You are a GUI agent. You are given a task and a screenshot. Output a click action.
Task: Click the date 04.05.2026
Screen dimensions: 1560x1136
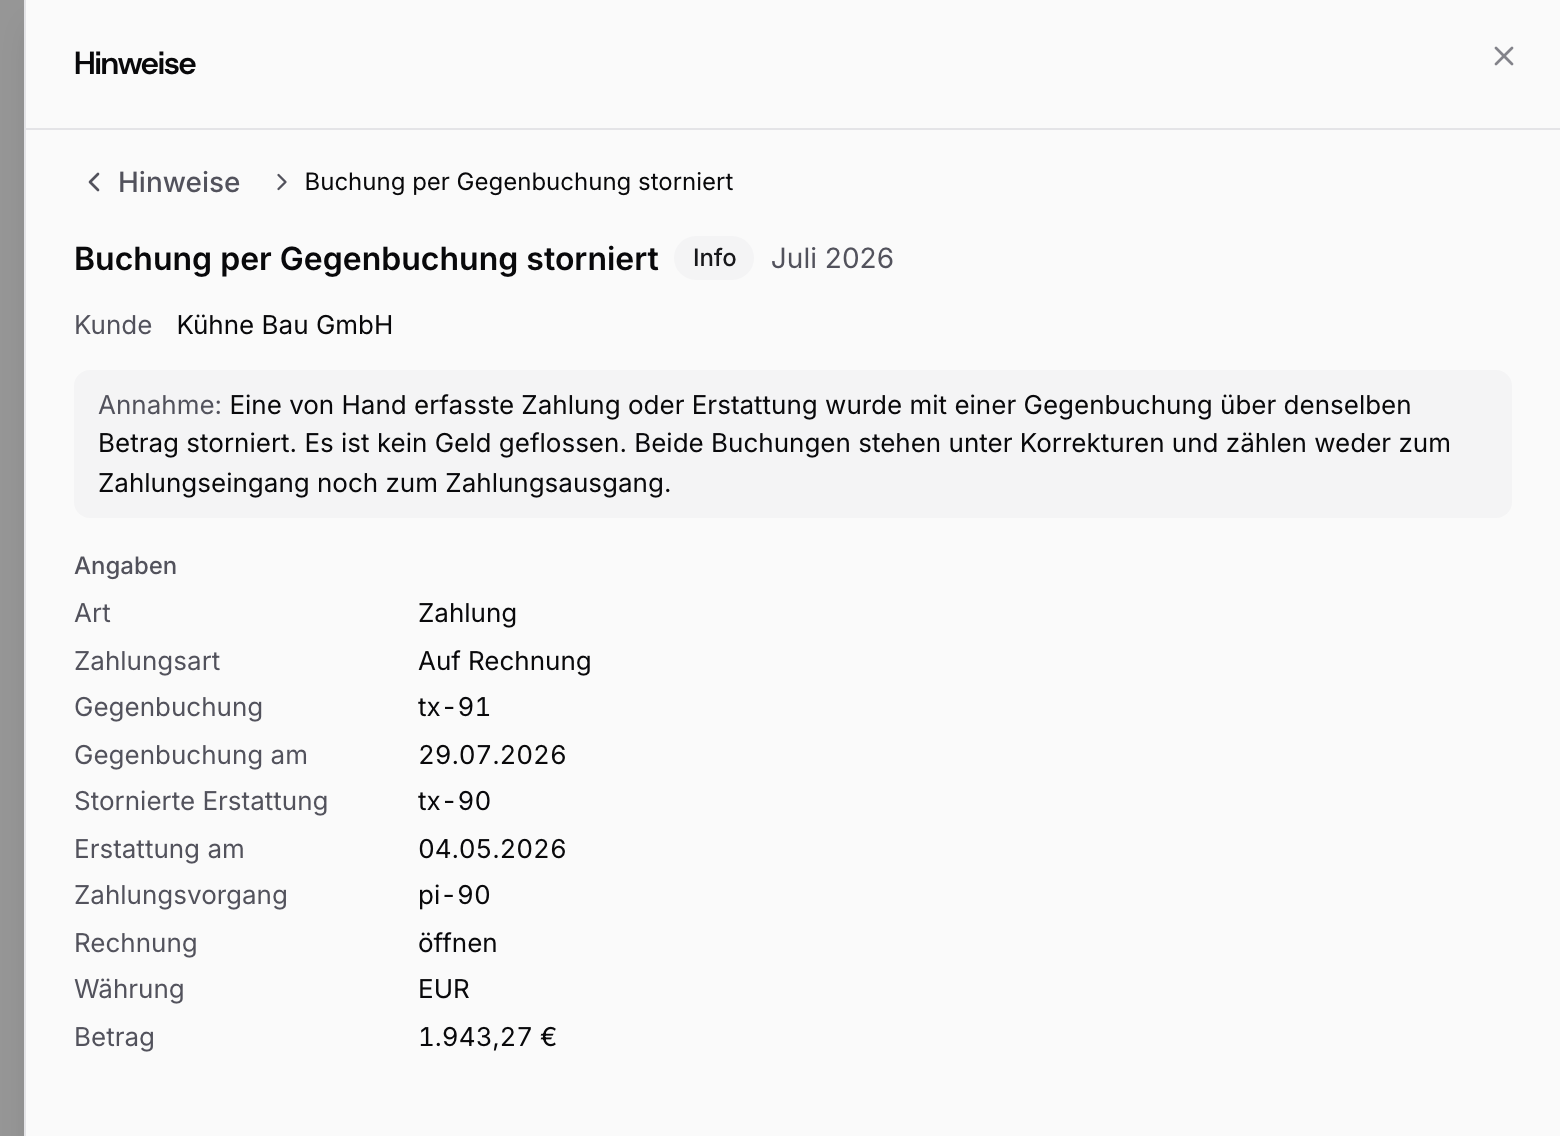click(493, 849)
